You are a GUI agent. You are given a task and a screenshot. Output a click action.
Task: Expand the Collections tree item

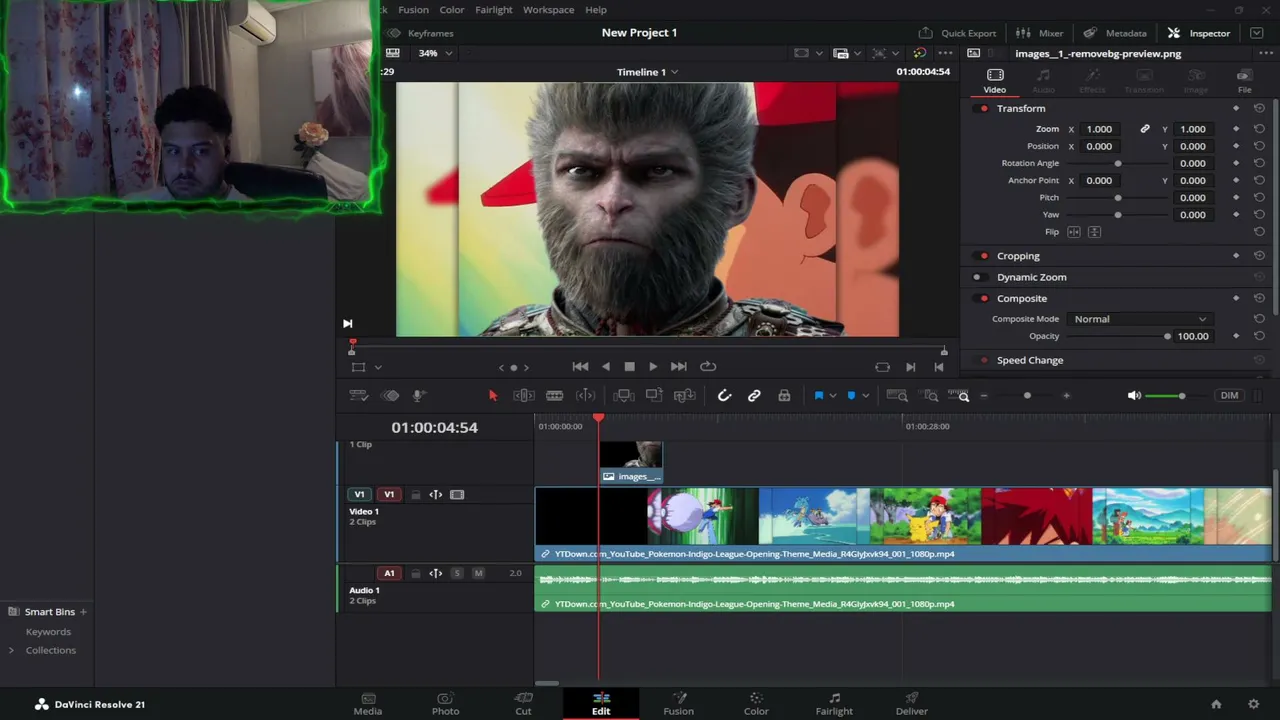coord(11,650)
